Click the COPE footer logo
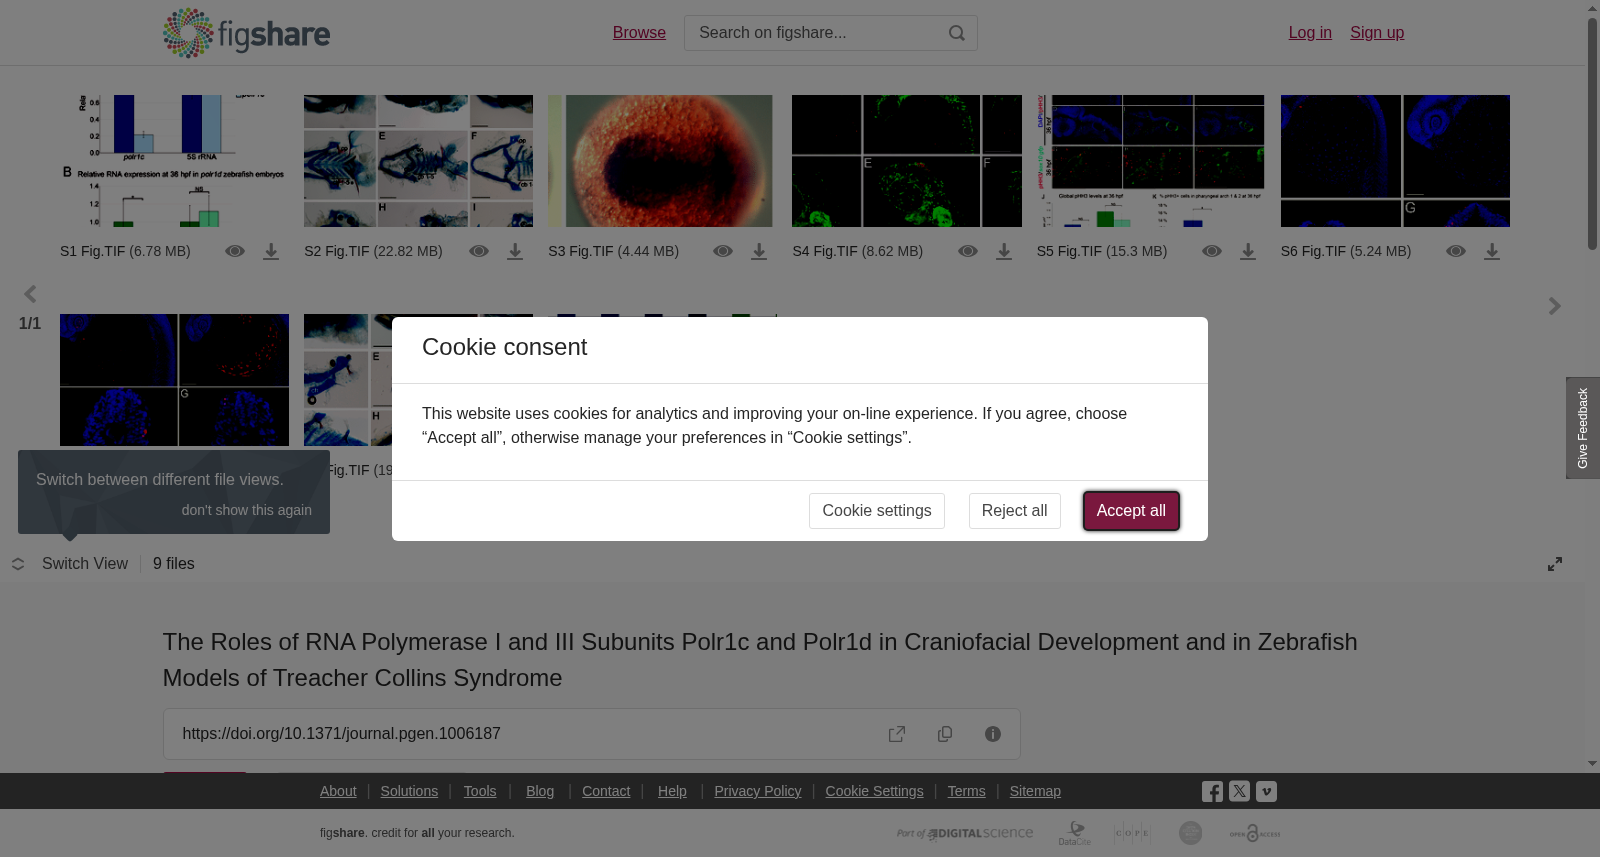 pyautogui.click(x=1132, y=833)
